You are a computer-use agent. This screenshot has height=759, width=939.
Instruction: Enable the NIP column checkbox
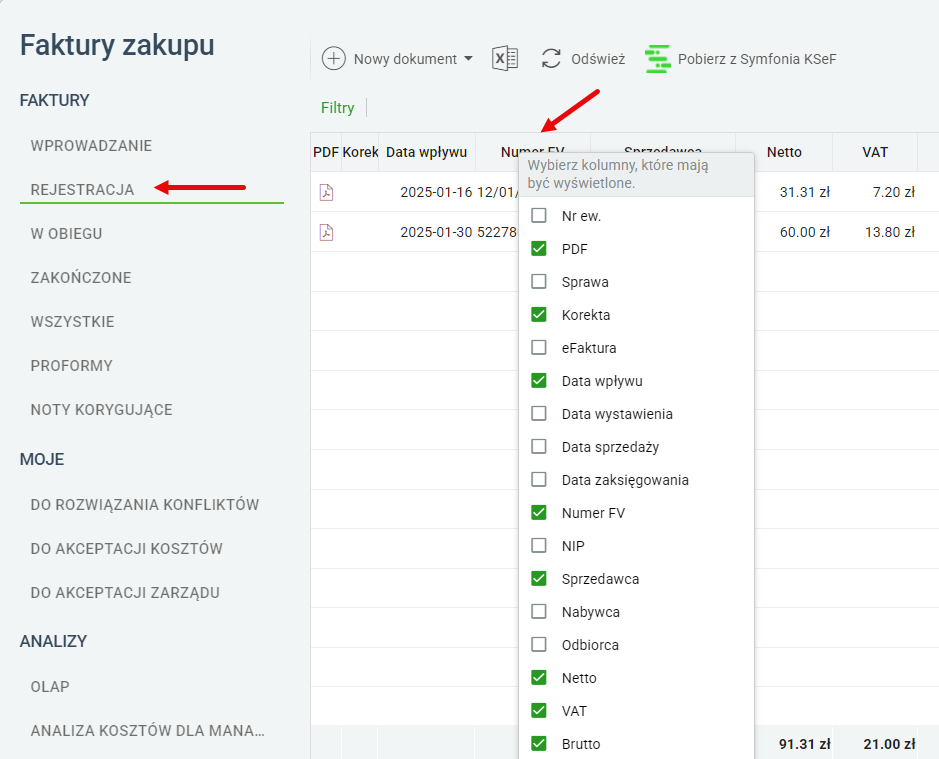[539, 545]
